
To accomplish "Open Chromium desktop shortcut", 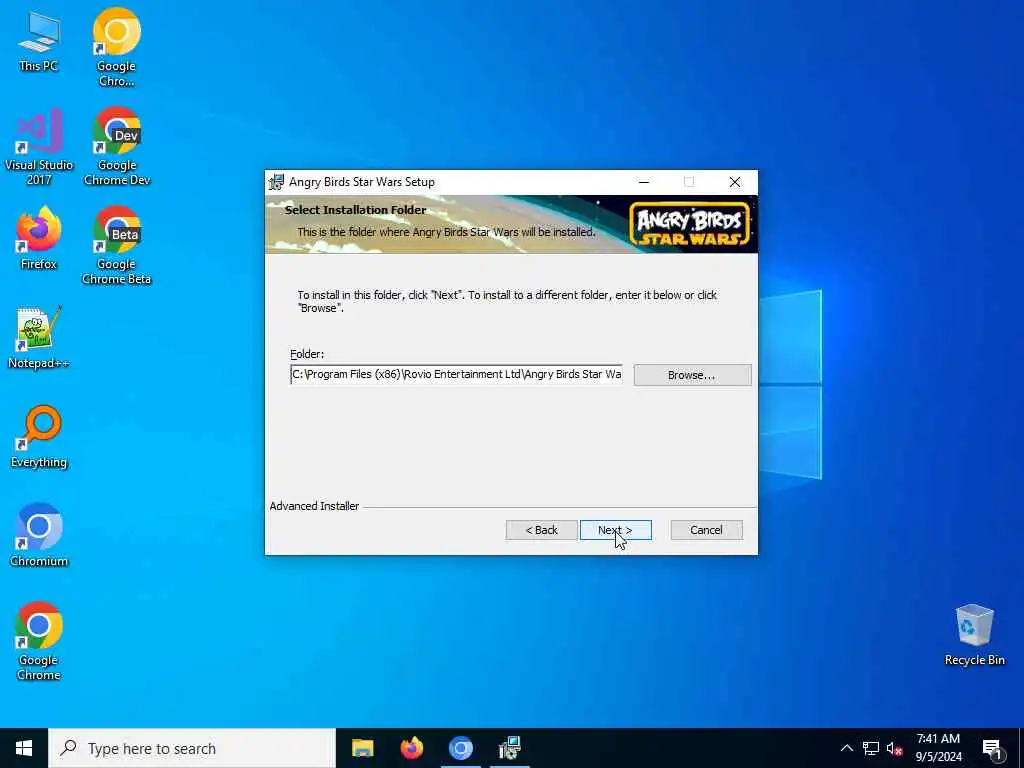I will point(39,536).
